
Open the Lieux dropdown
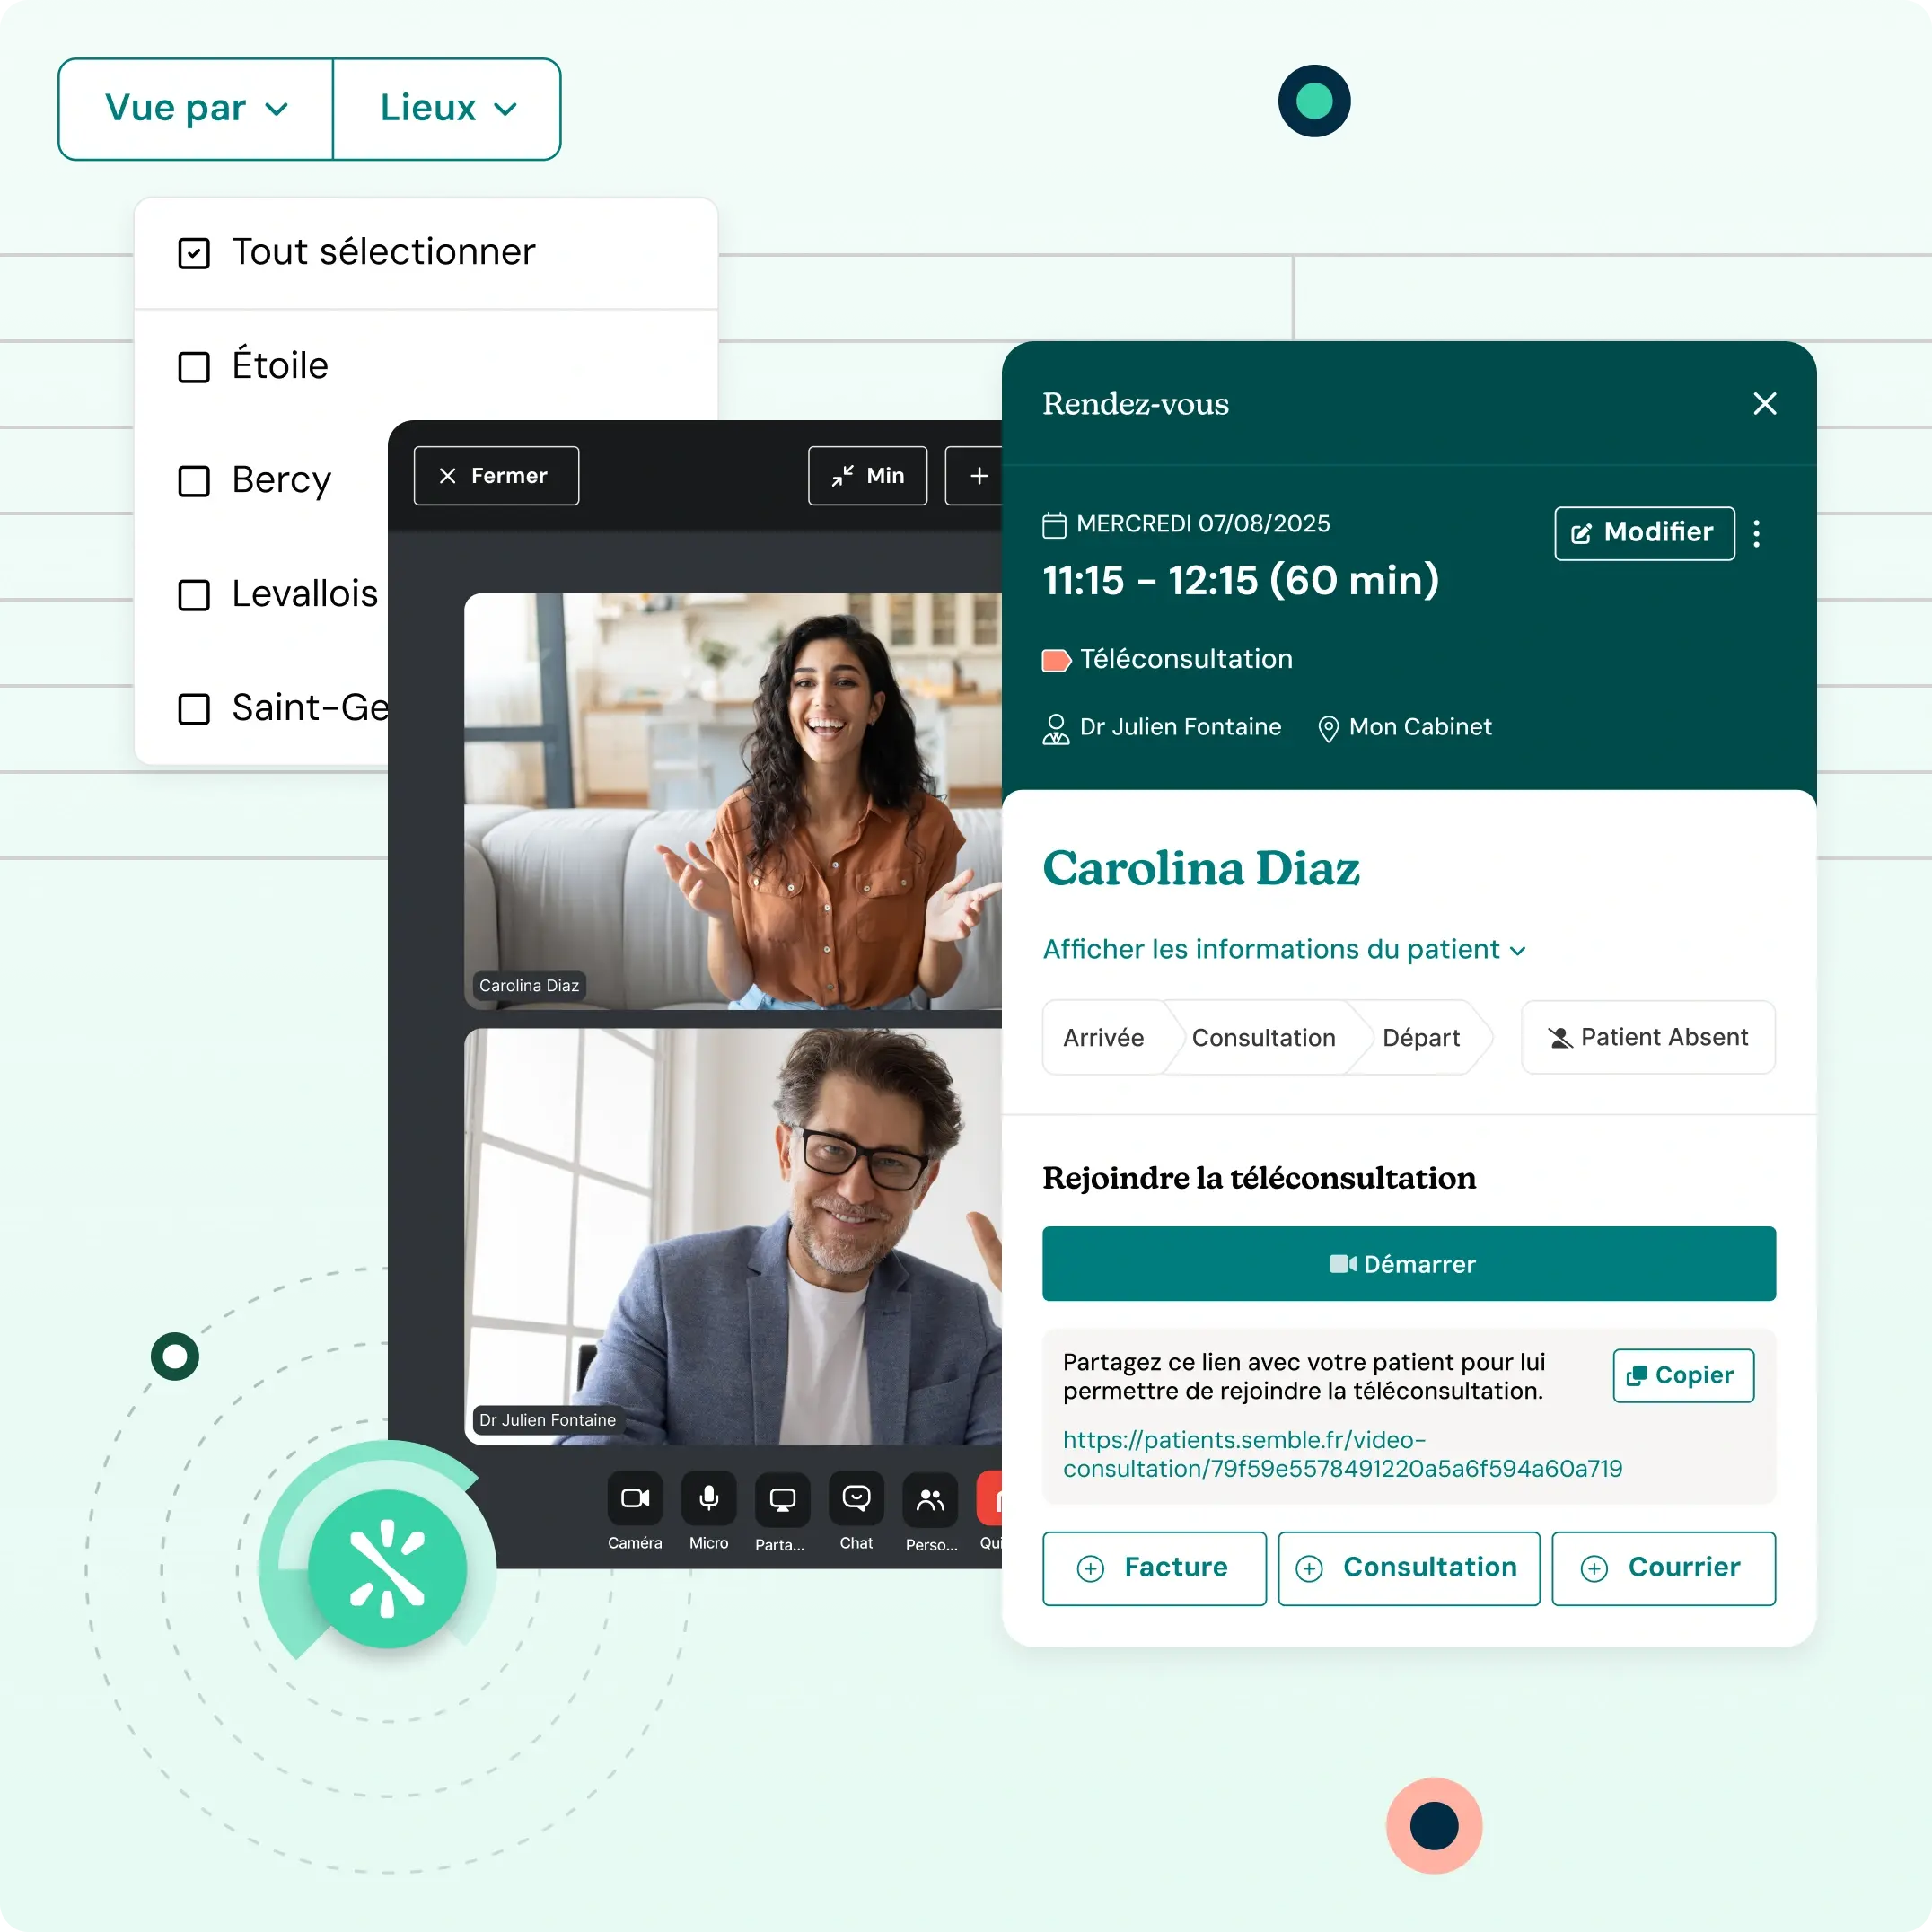tap(447, 108)
